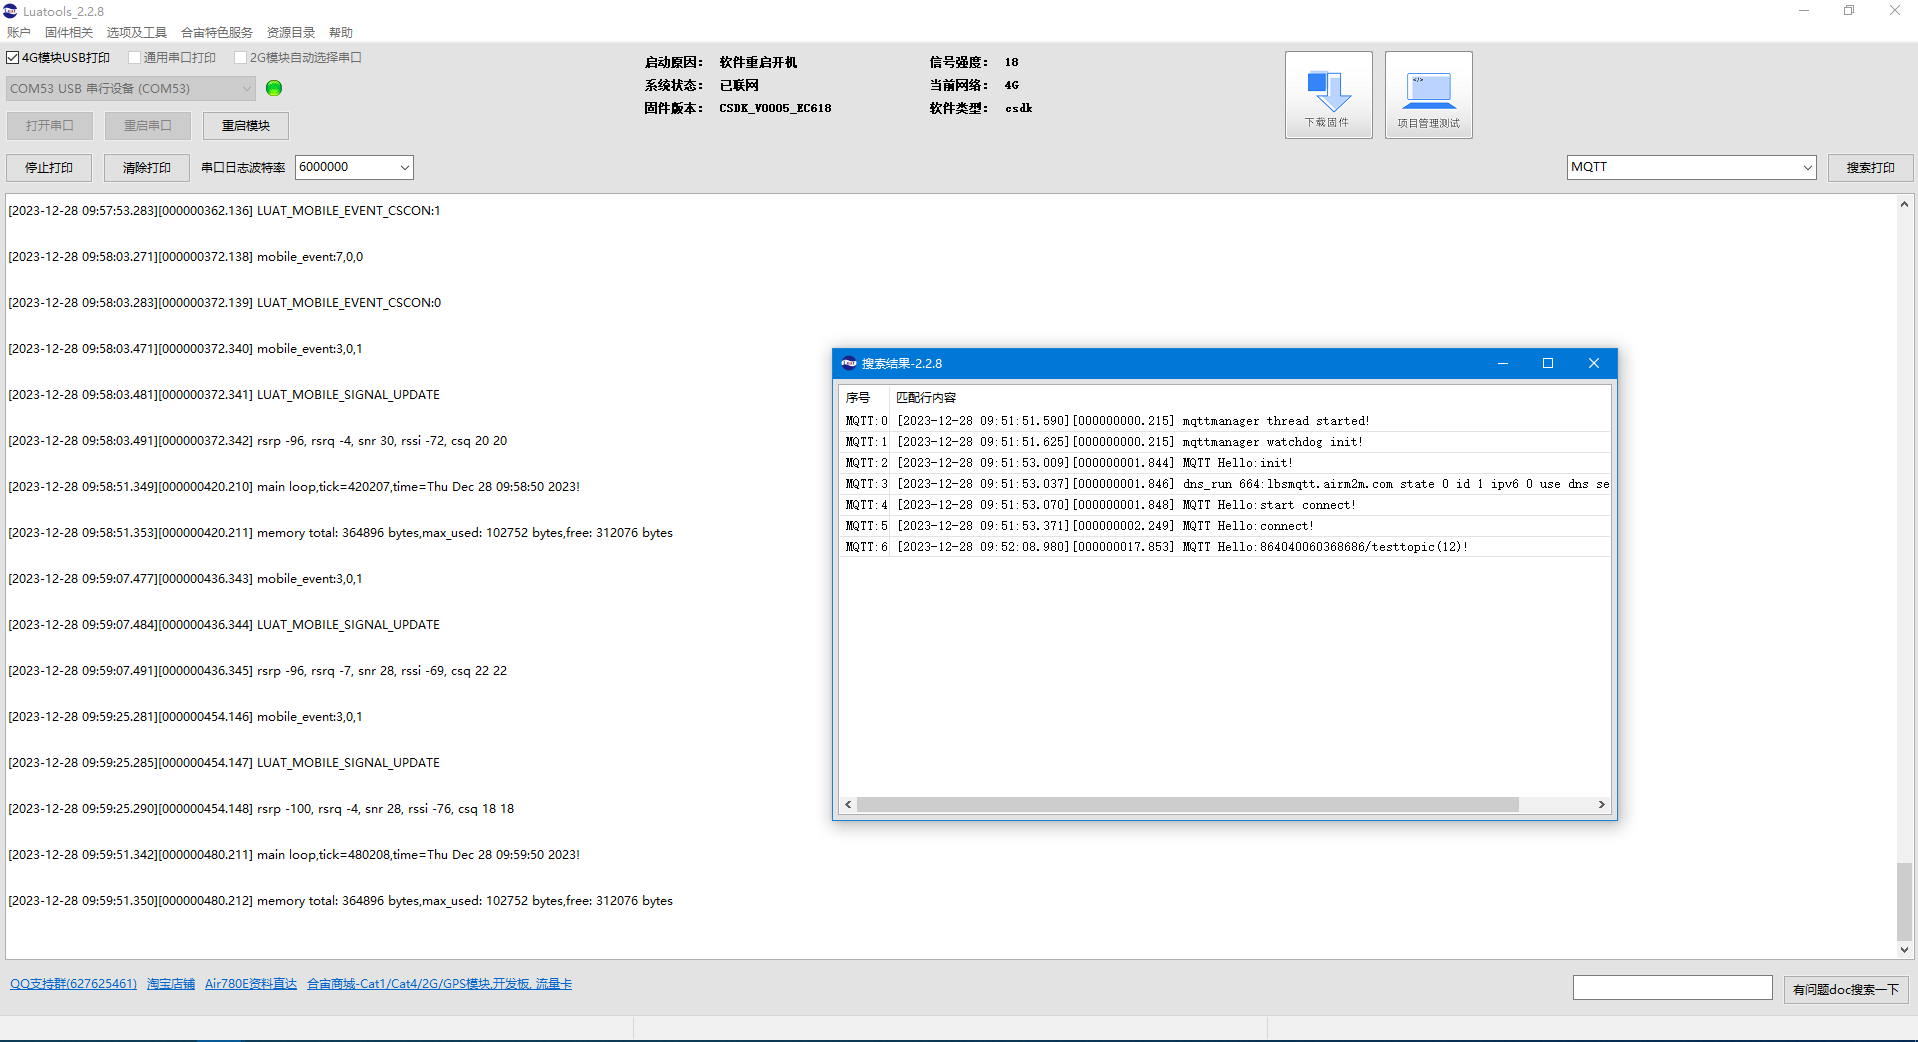Click the main log scroll up arrow
The width and height of the screenshot is (1918, 1042).
click(1904, 204)
